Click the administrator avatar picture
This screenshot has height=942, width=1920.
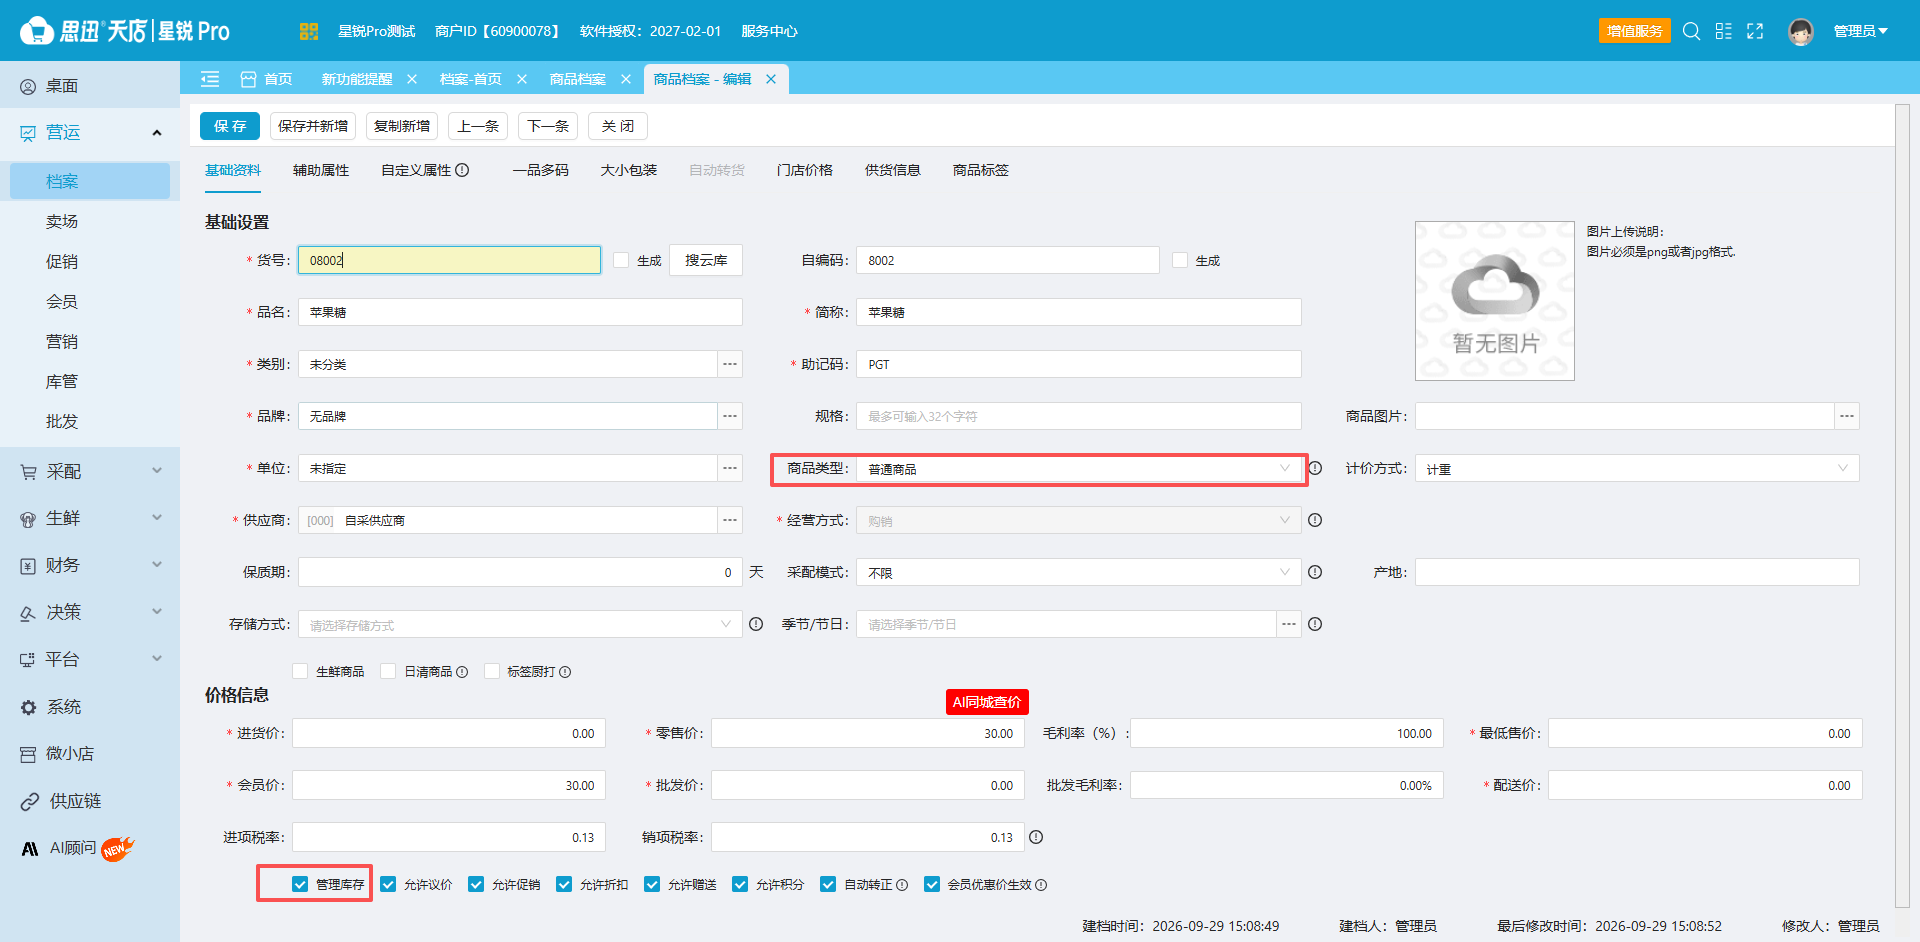[1801, 32]
